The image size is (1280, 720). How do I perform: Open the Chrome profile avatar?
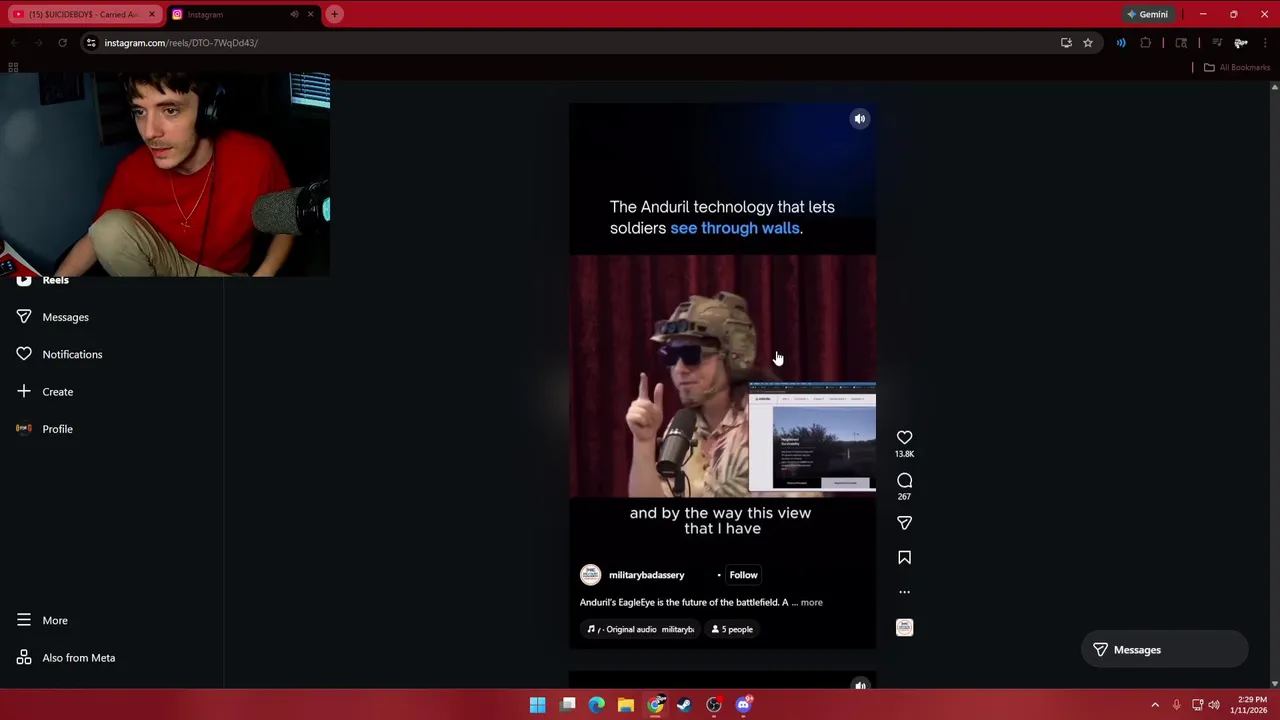click(1241, 43)
